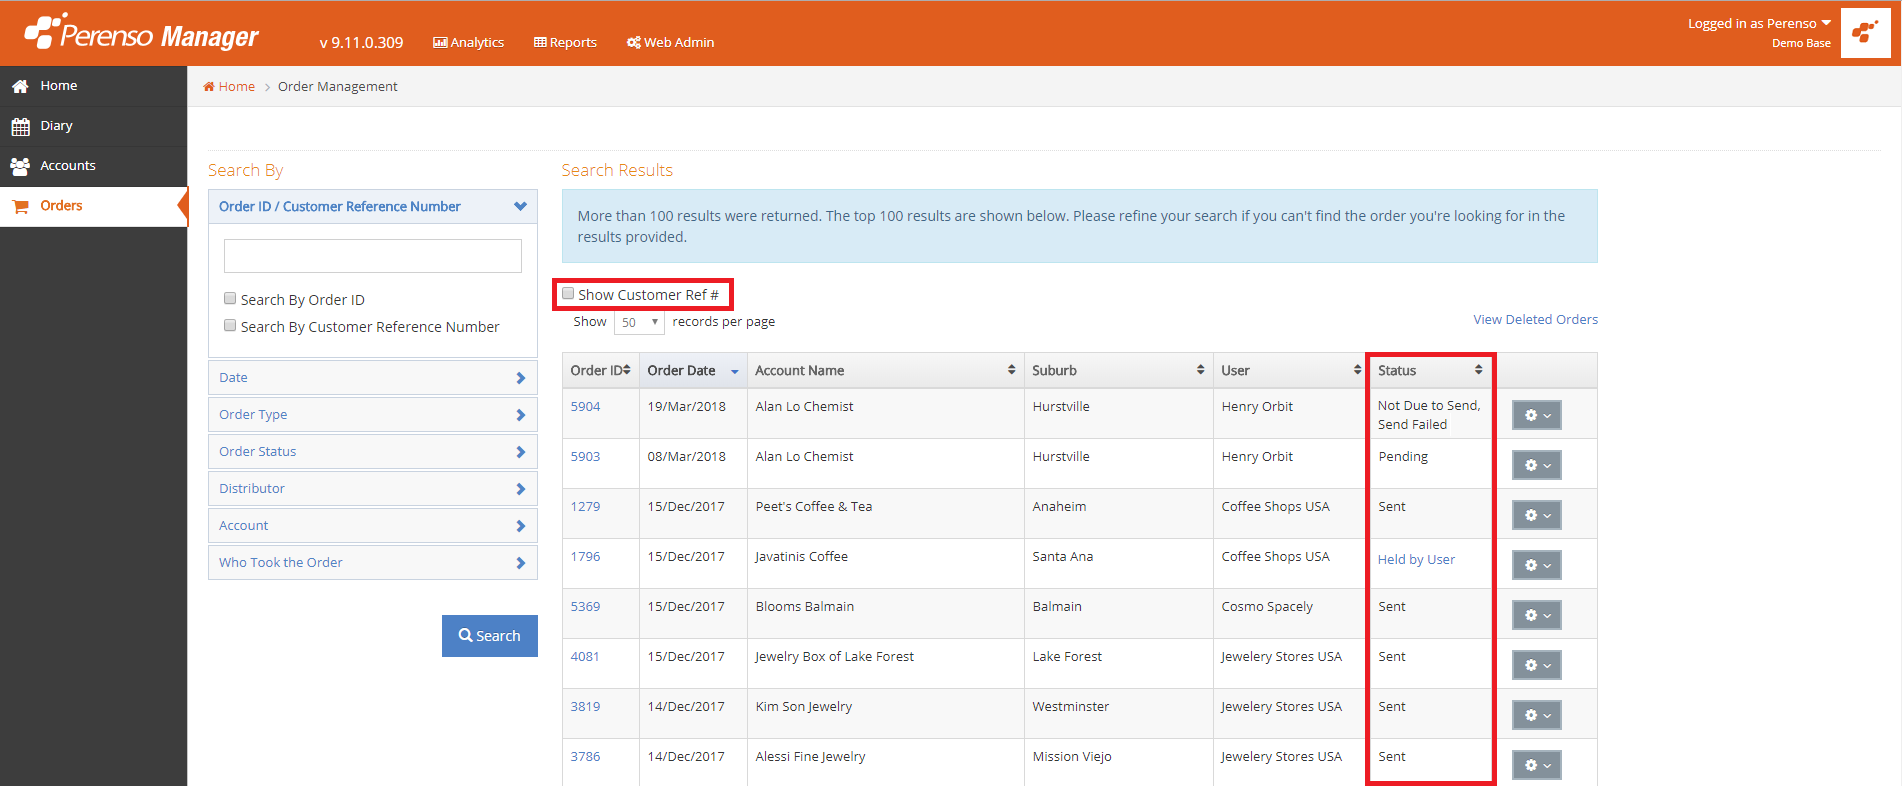Go to Home in sidebar
1902x786 pixels.
(x=93, y=86)
